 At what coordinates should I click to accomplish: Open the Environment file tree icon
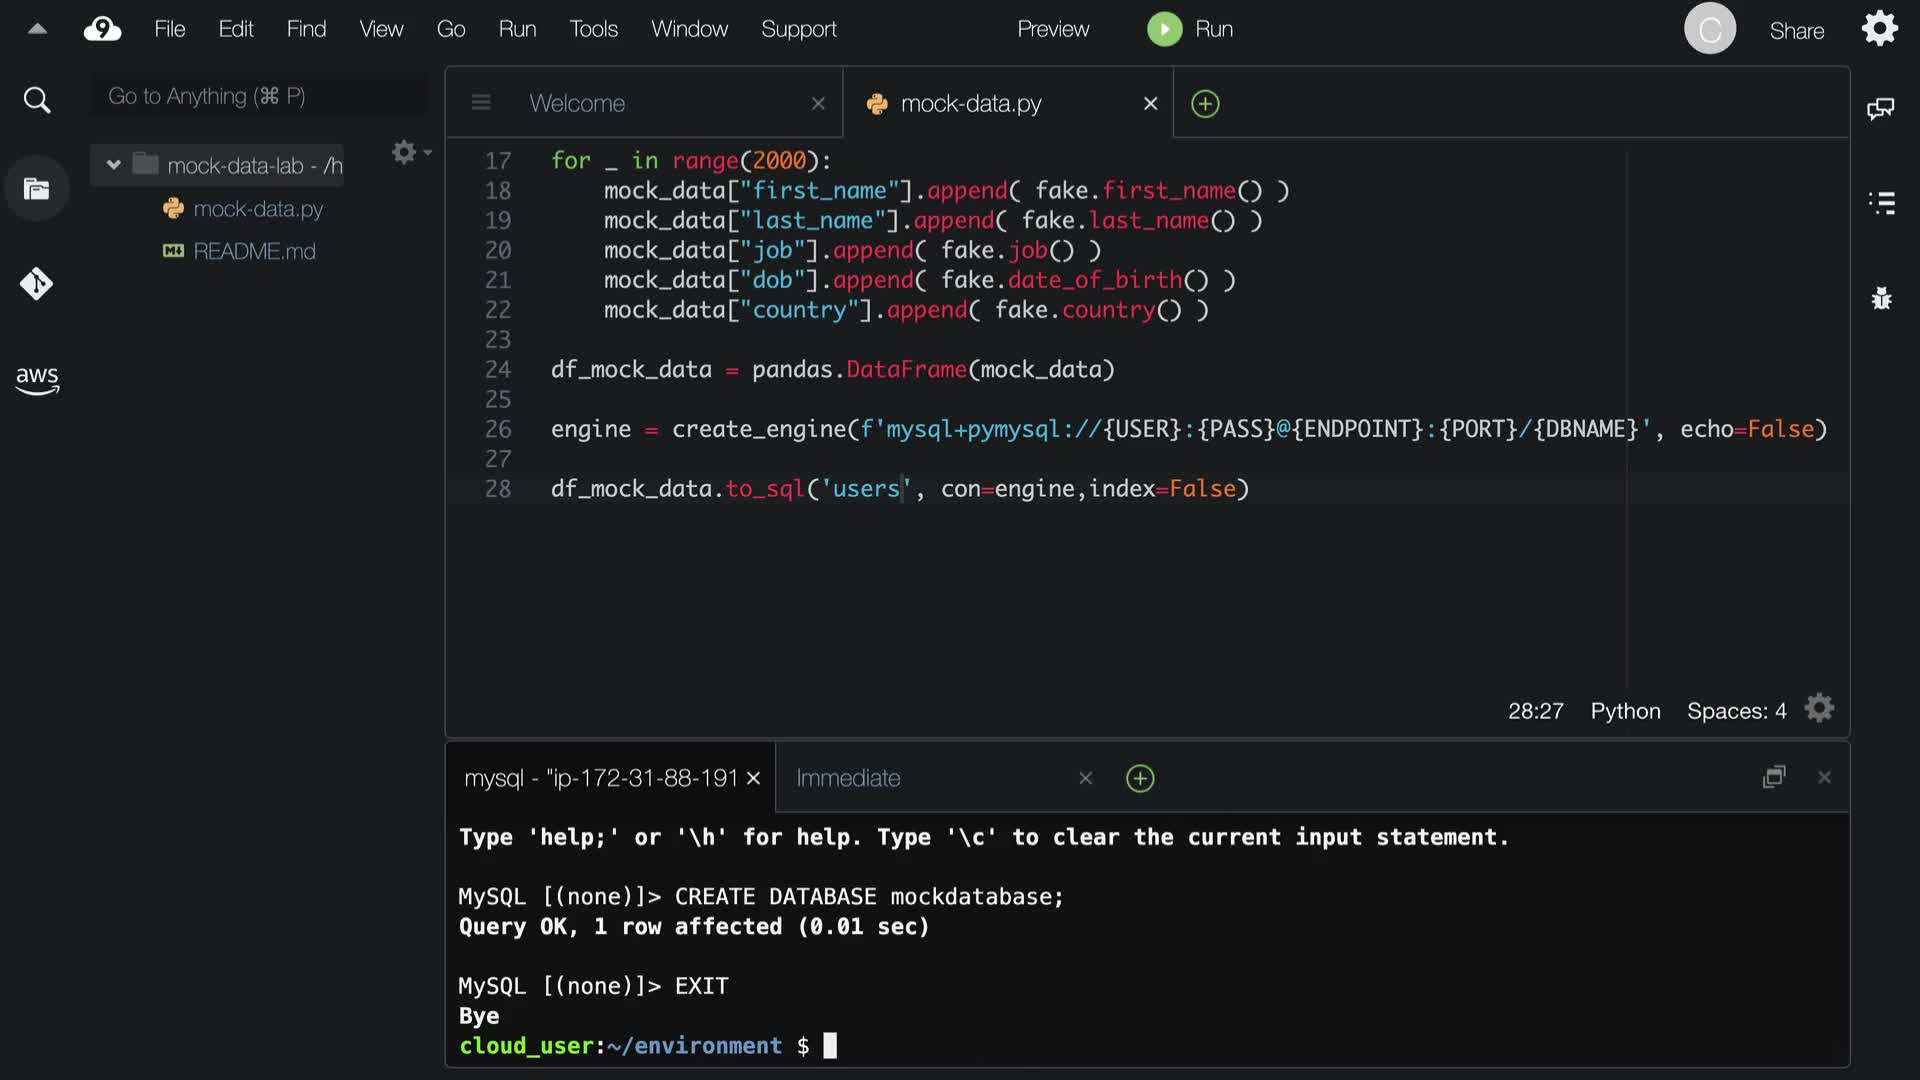point(37,189)
